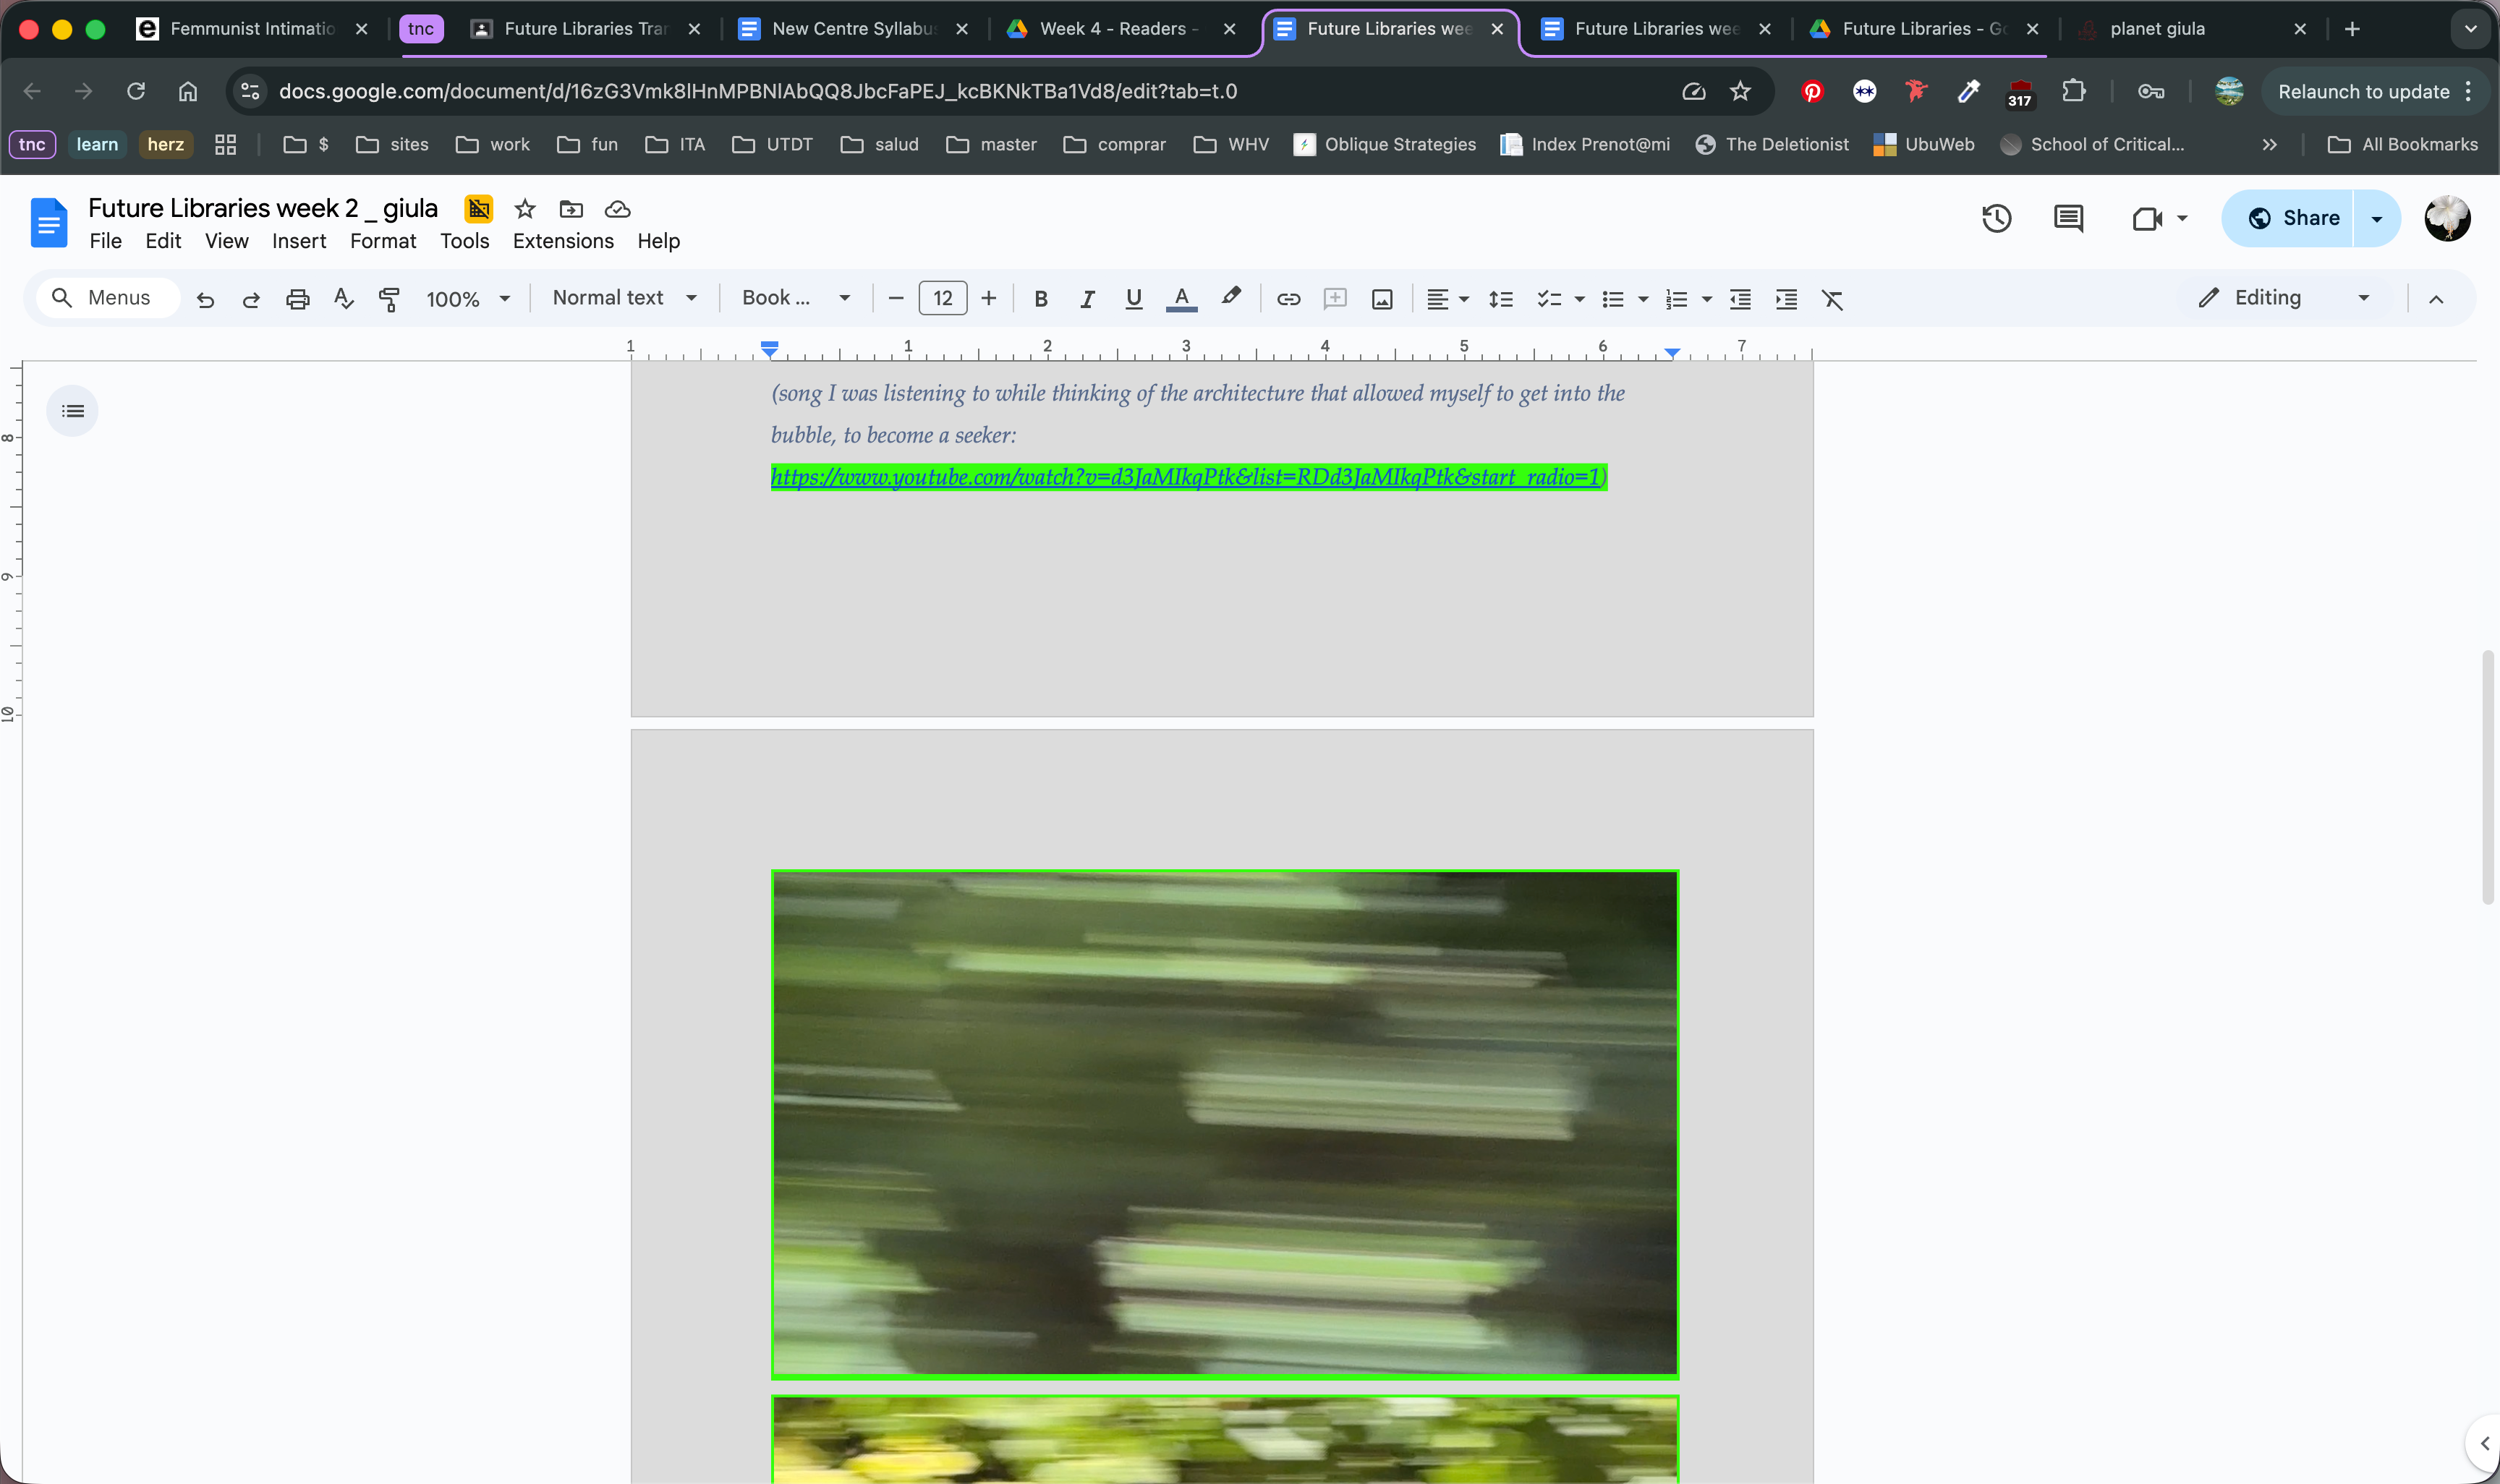Open the 100% zoom dropdown
The height and width of the screenshot is (1484, 2500).
468,299
